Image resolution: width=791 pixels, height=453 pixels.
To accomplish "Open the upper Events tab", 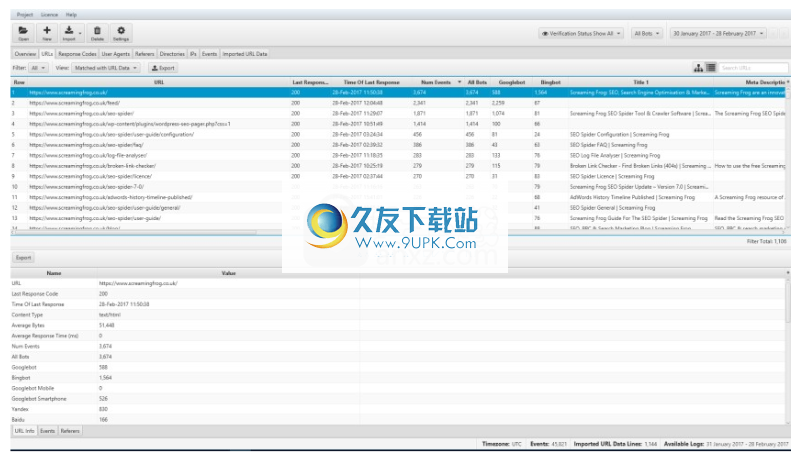I will coord(209,54).
